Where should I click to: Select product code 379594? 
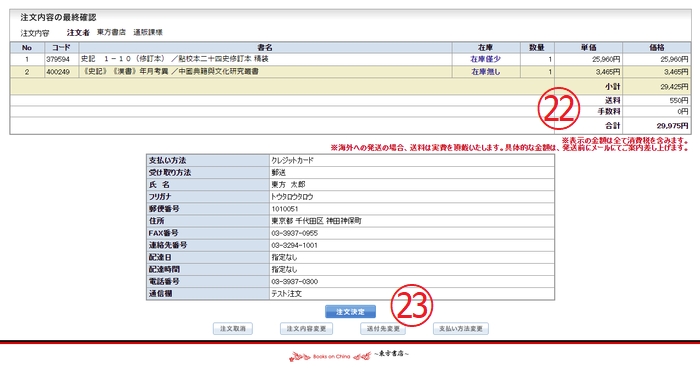click(x=58, y=59)
